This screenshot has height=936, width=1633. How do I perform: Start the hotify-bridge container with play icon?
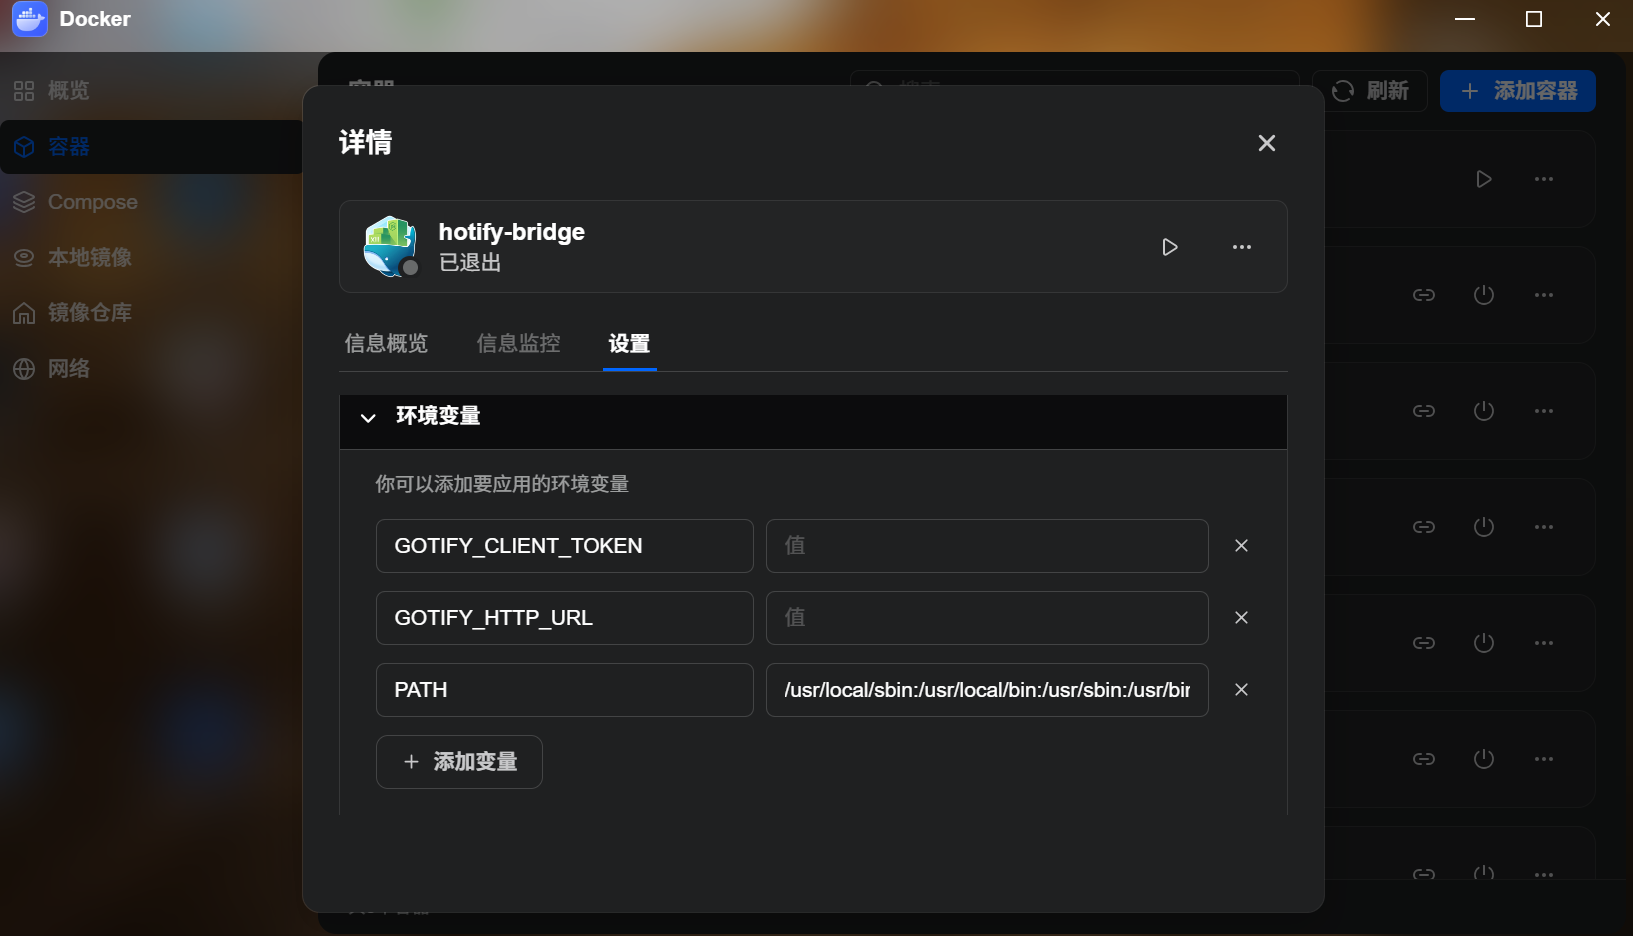(1170, 247)
